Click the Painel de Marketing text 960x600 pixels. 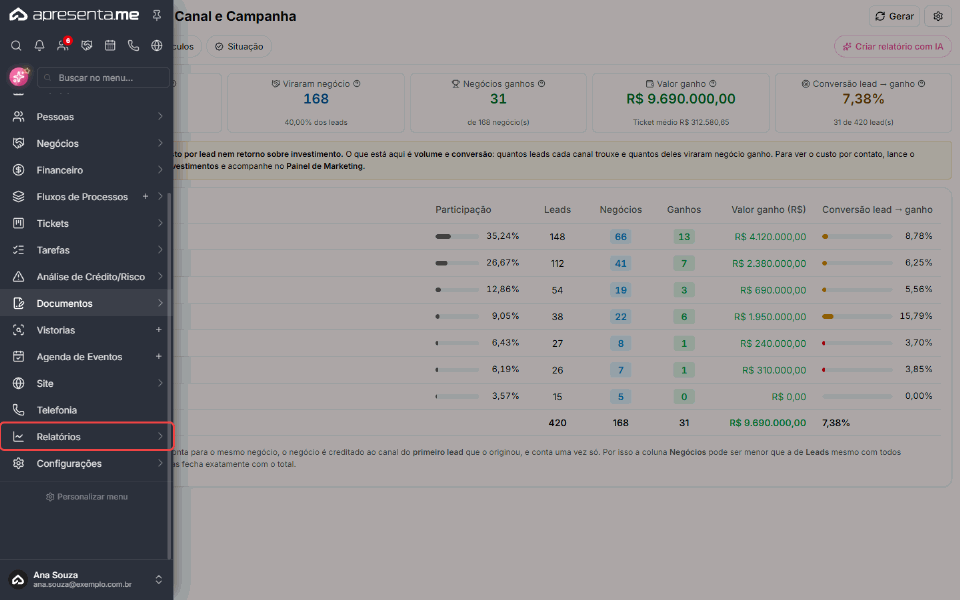click(x=324, y=166)
